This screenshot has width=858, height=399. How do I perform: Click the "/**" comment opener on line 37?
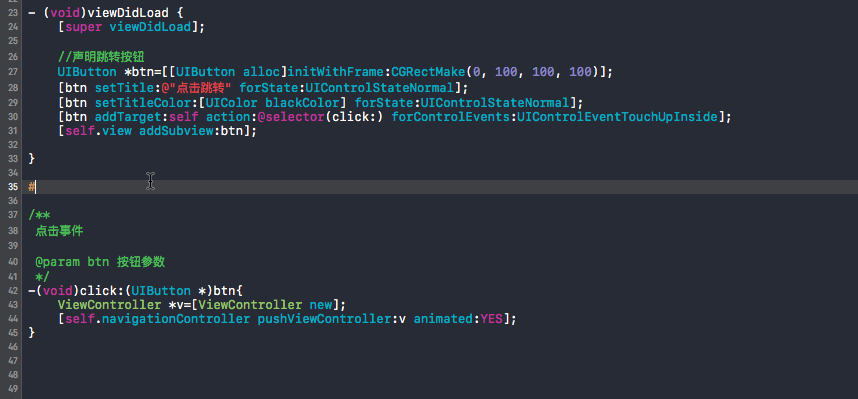click(x=39, y=216)
